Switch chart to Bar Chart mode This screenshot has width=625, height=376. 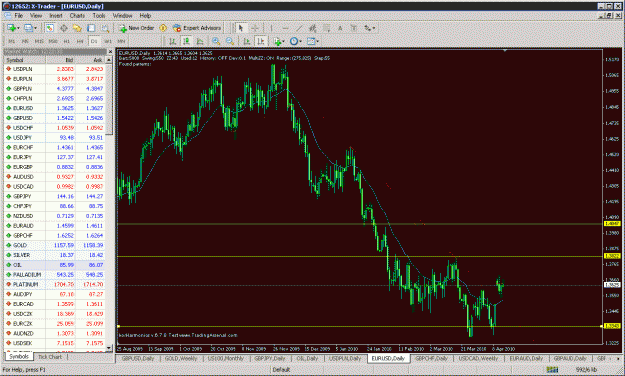click(172, 41)
